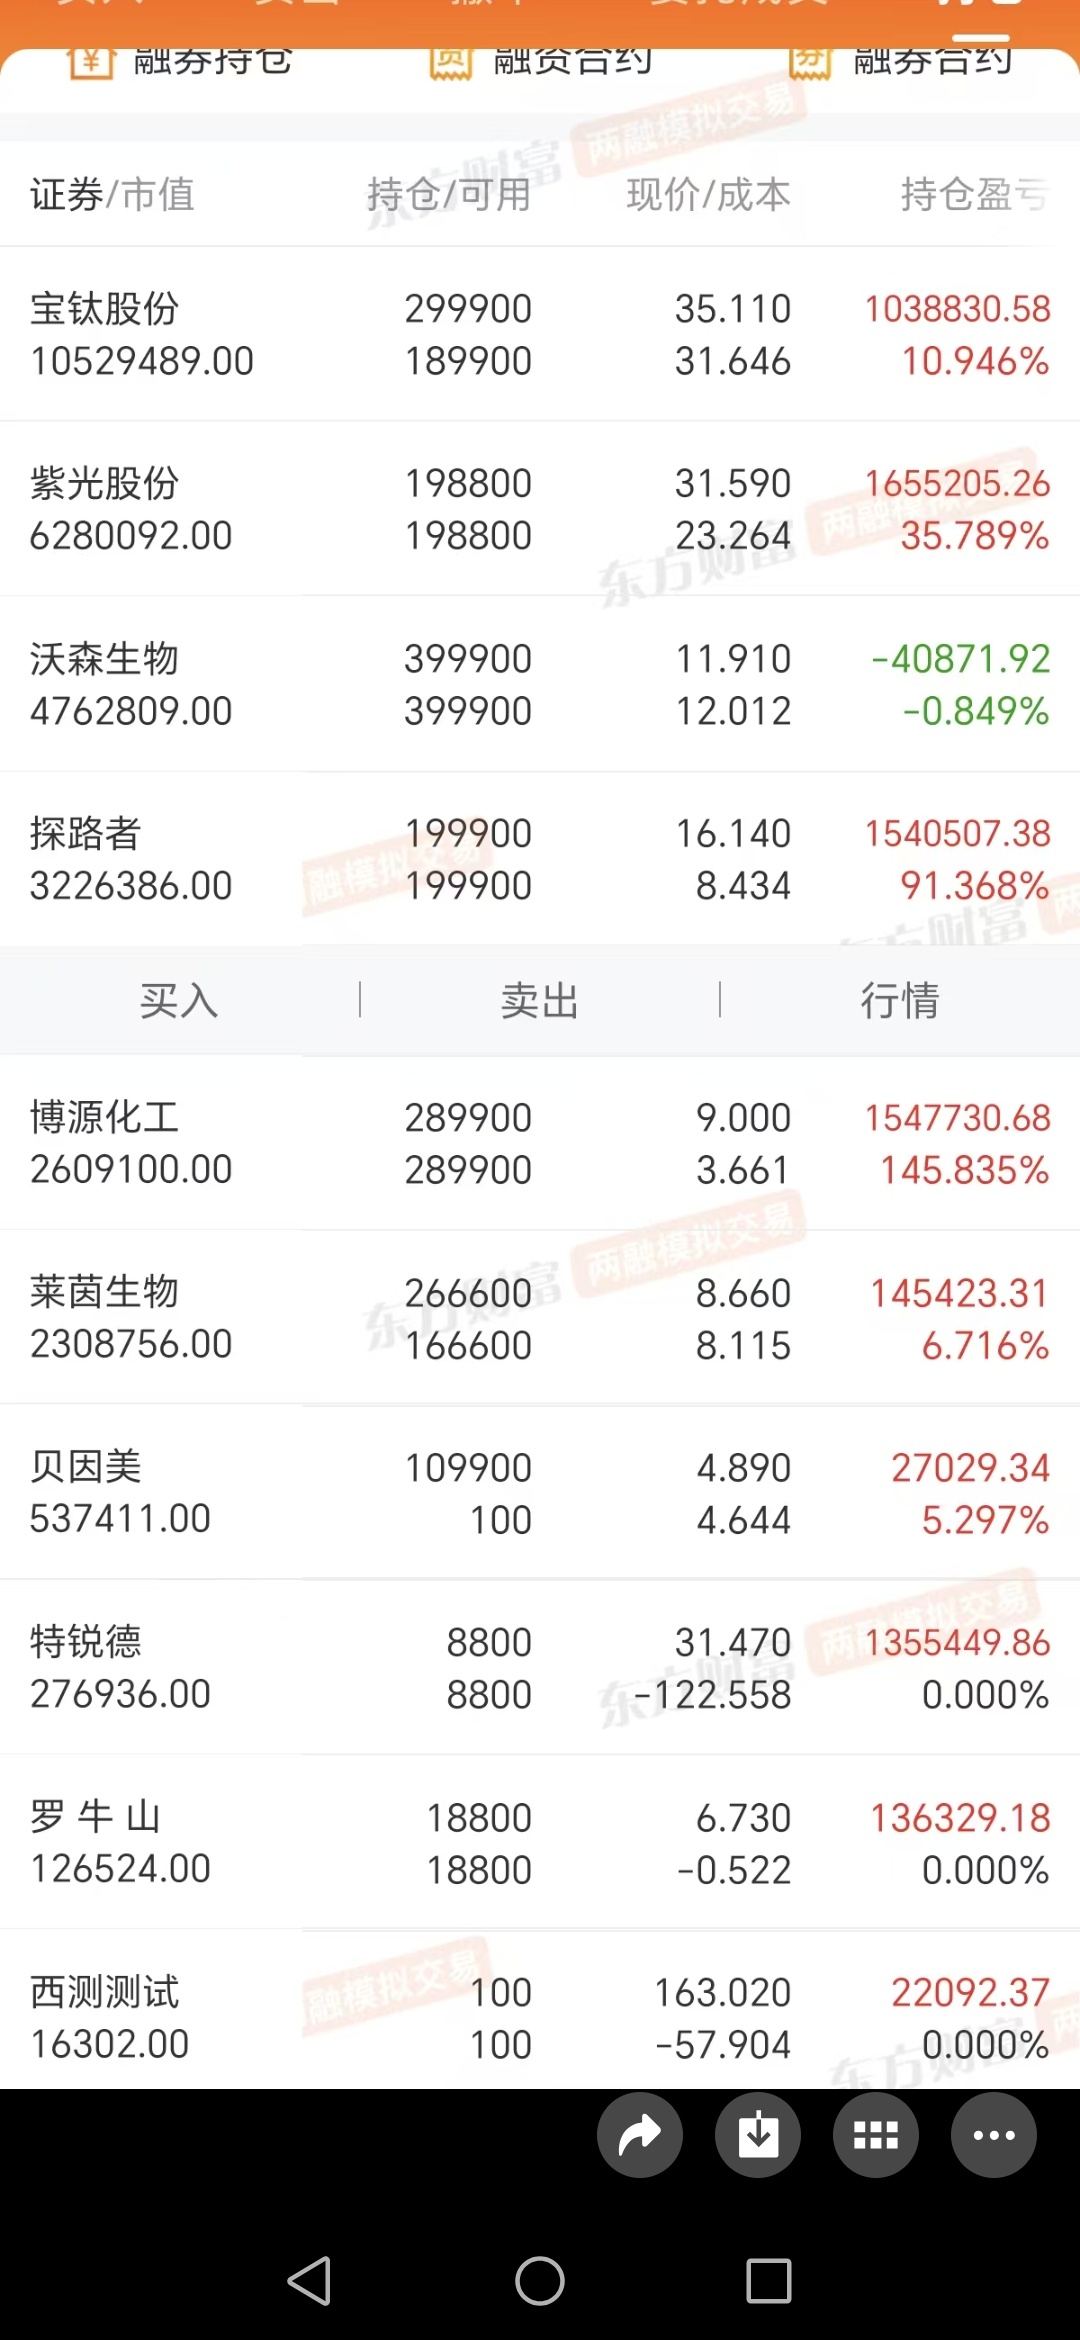This screenshot has width=1080, height=2340.
Task: Switch to the 融资合约 tab
Action: [540, 62]
